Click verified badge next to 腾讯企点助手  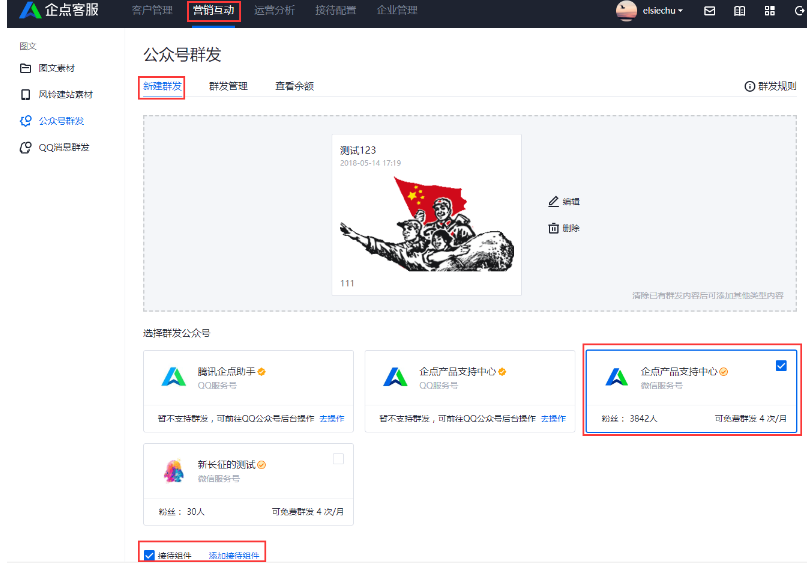point(262,372)
